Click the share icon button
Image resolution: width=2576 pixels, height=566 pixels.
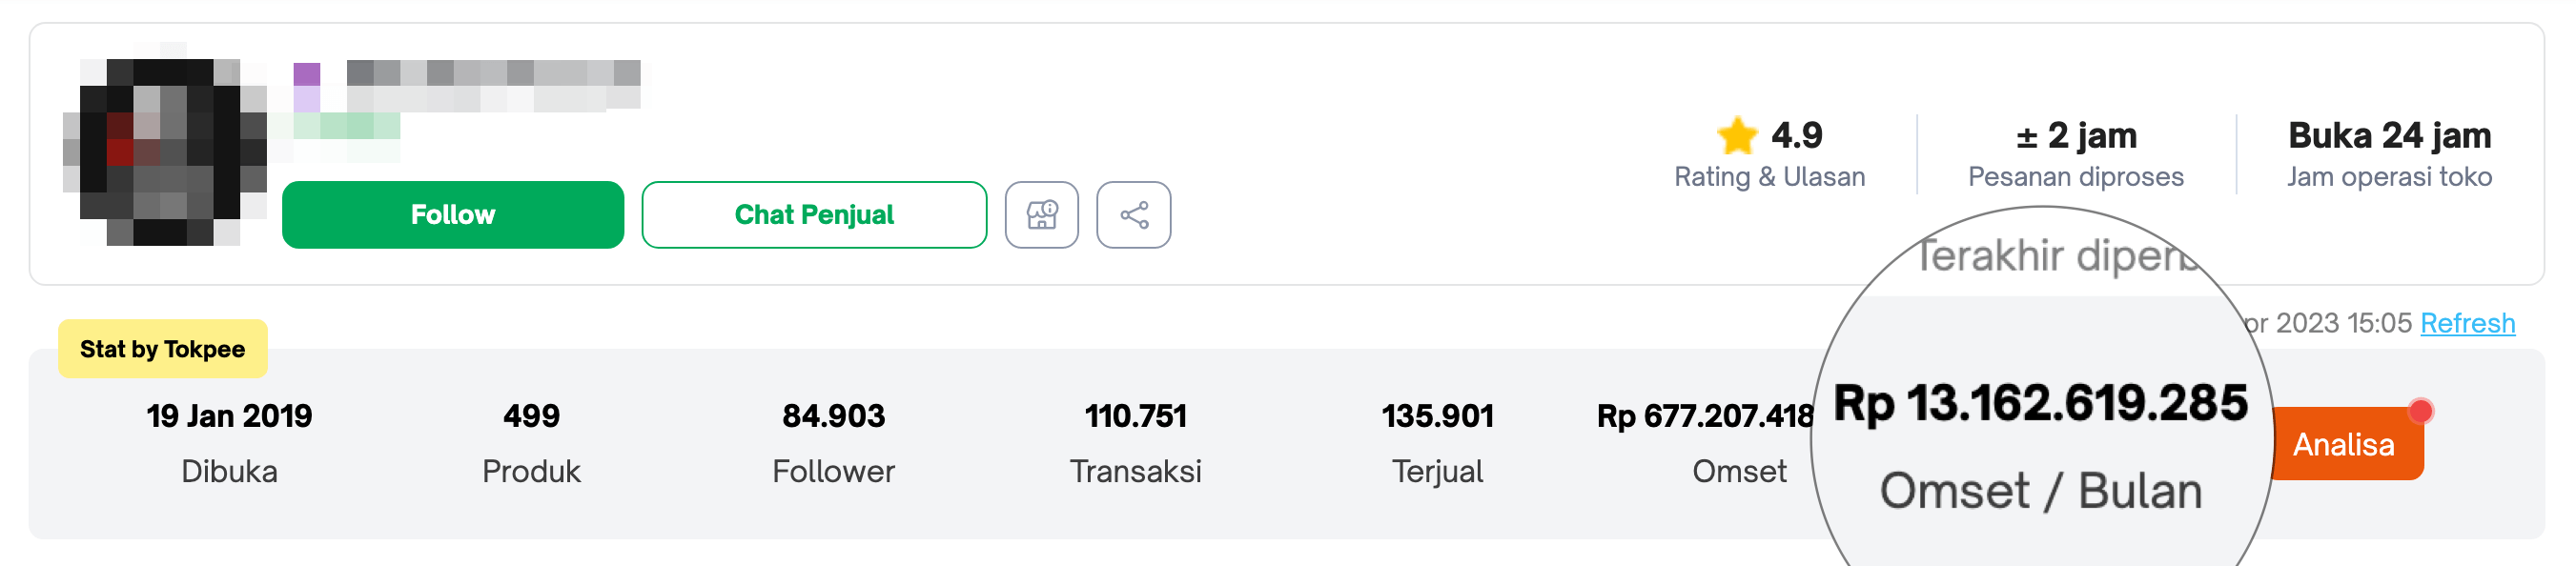pyautogui.click(x=1133, y=214)
